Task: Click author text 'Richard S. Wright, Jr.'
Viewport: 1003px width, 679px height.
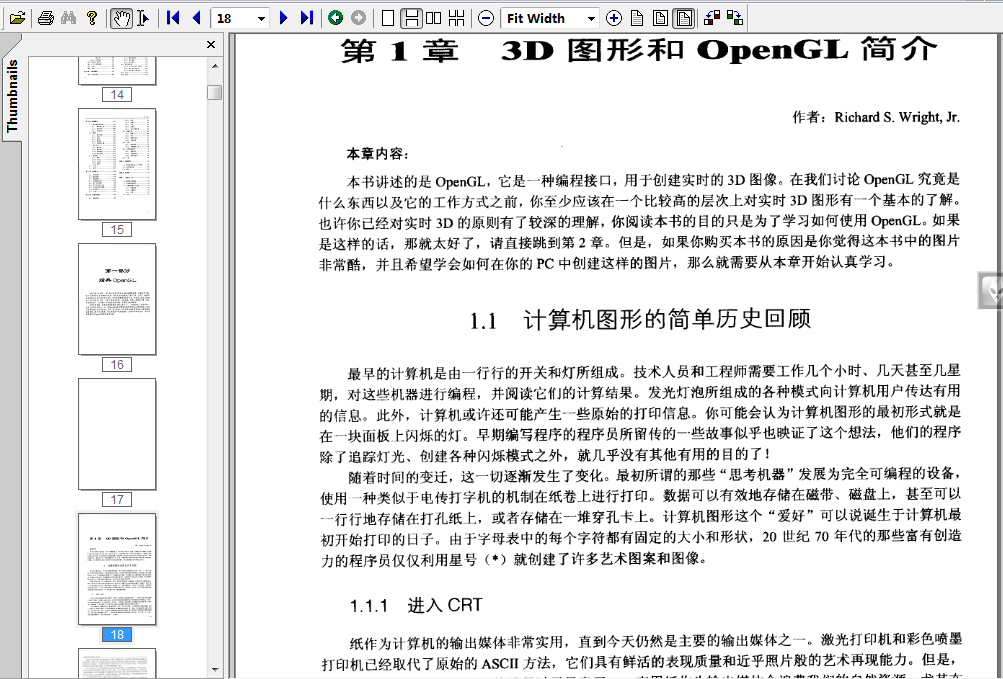Action: [897, 117]
